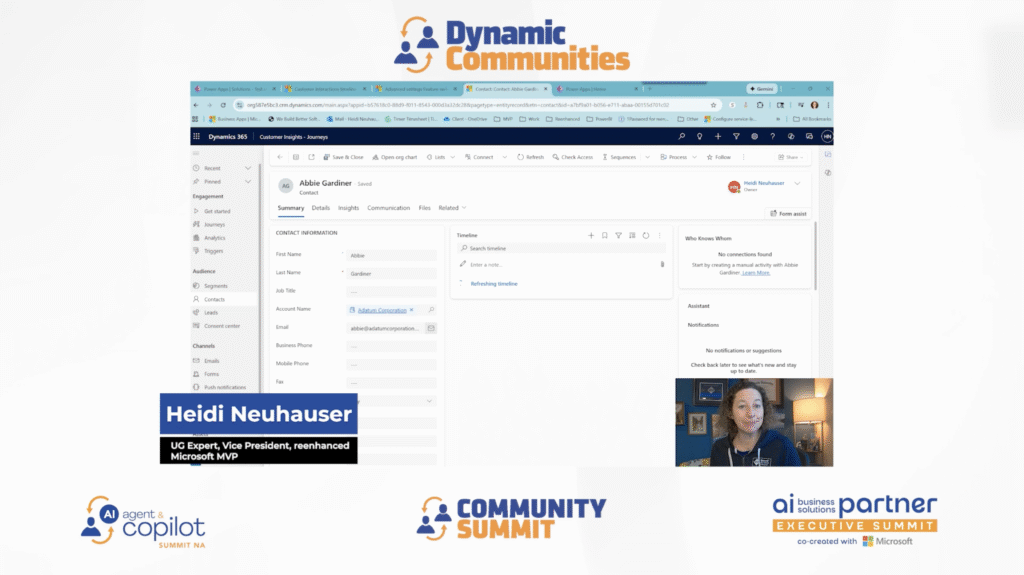Switch to the Details tab

tap(320, 208)
